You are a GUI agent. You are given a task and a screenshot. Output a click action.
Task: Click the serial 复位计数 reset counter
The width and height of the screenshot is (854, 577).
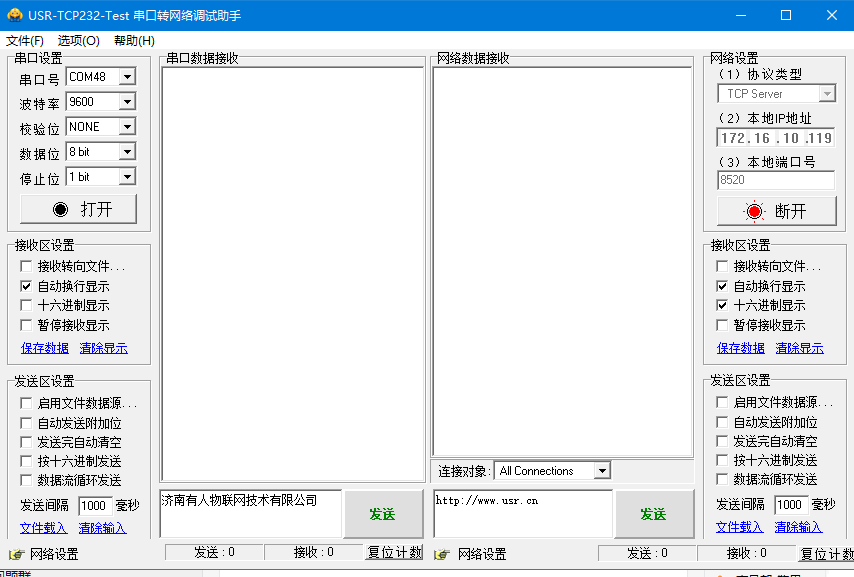394,552
